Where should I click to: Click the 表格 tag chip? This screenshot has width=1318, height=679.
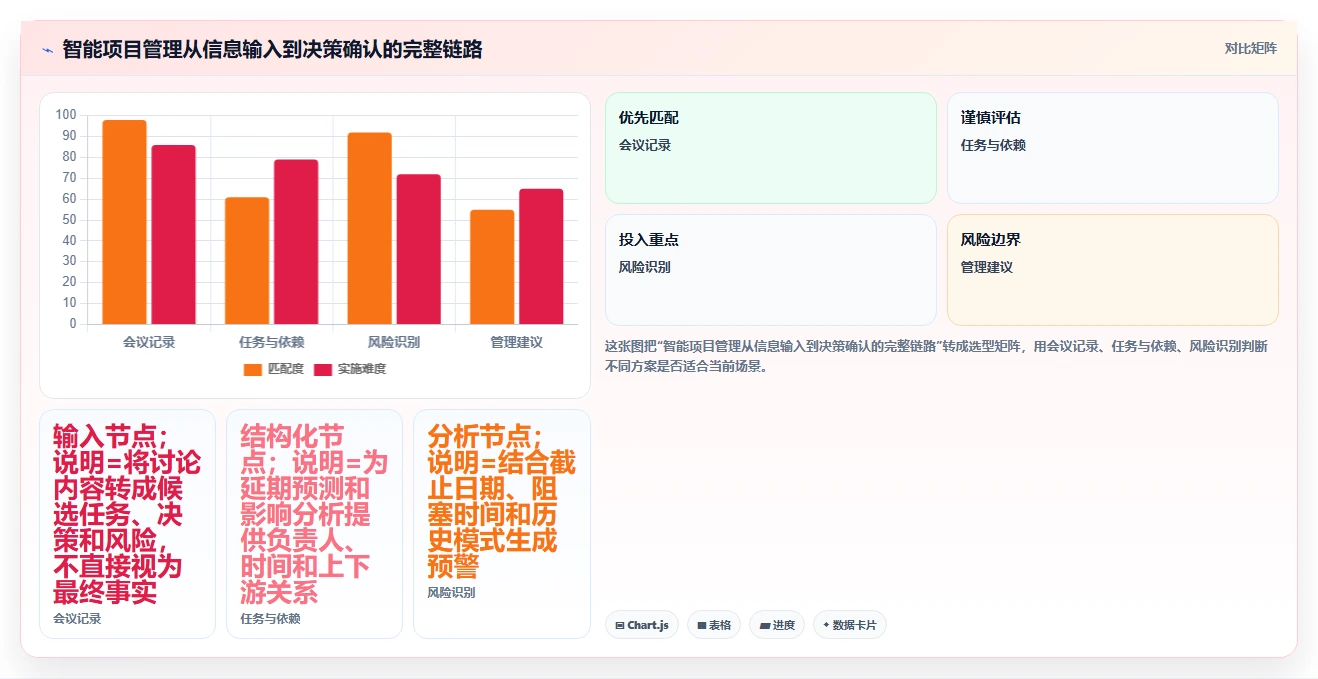pos(714,625)
